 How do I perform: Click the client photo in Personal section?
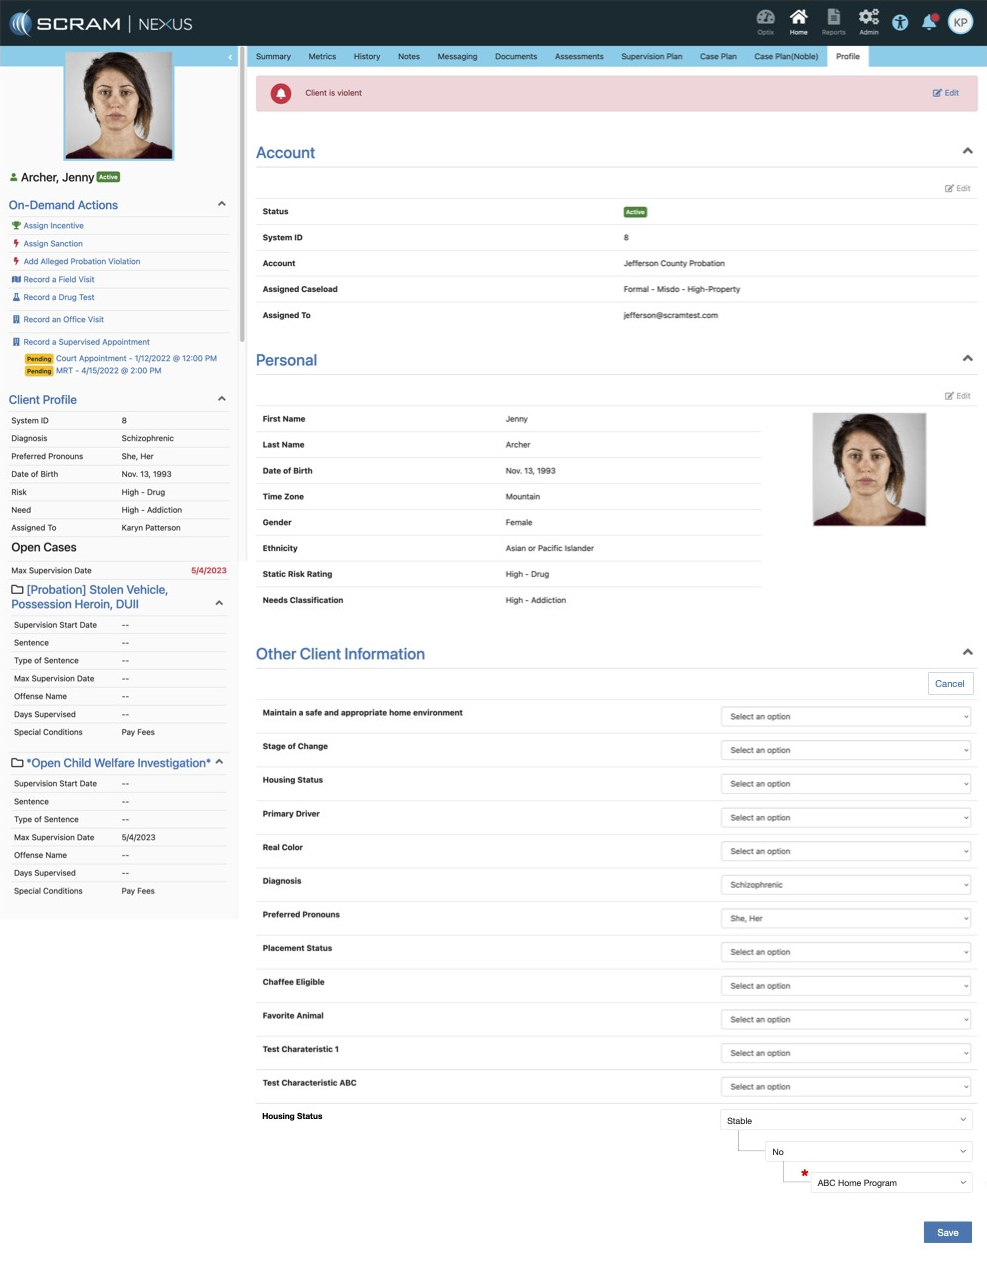tap(869, 469)
